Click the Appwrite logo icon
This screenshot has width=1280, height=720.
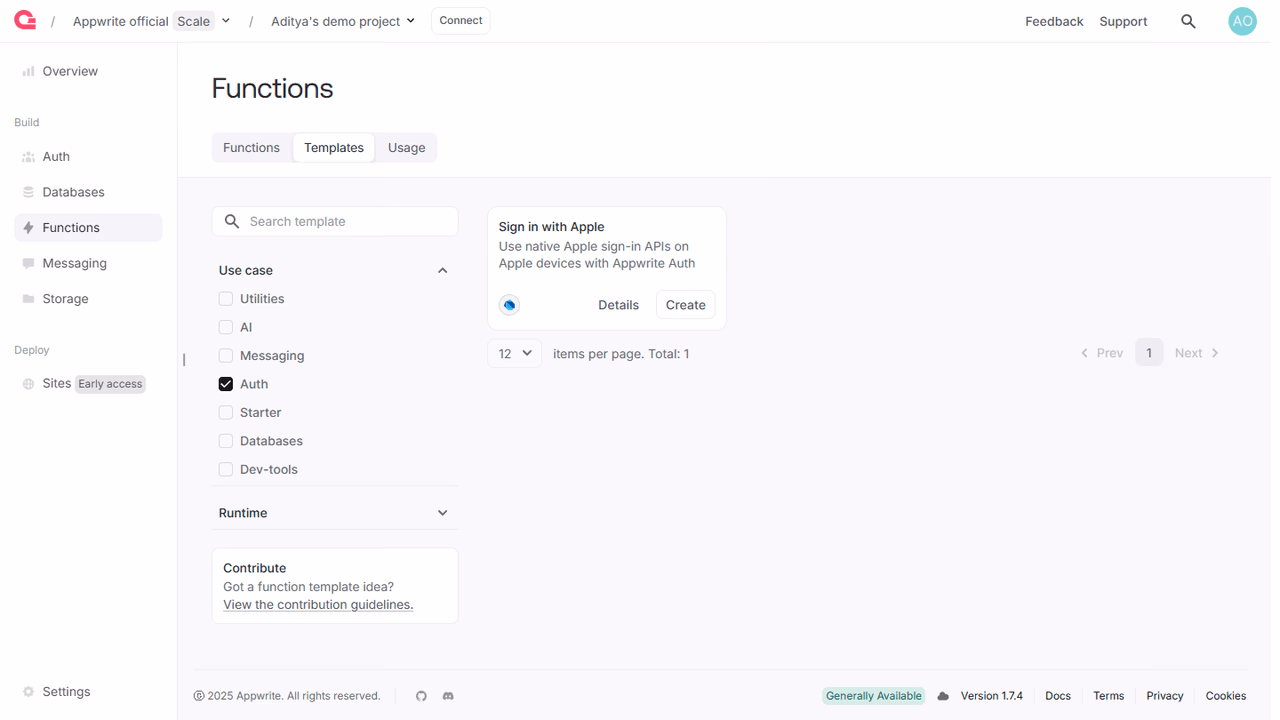click(25, 20)
